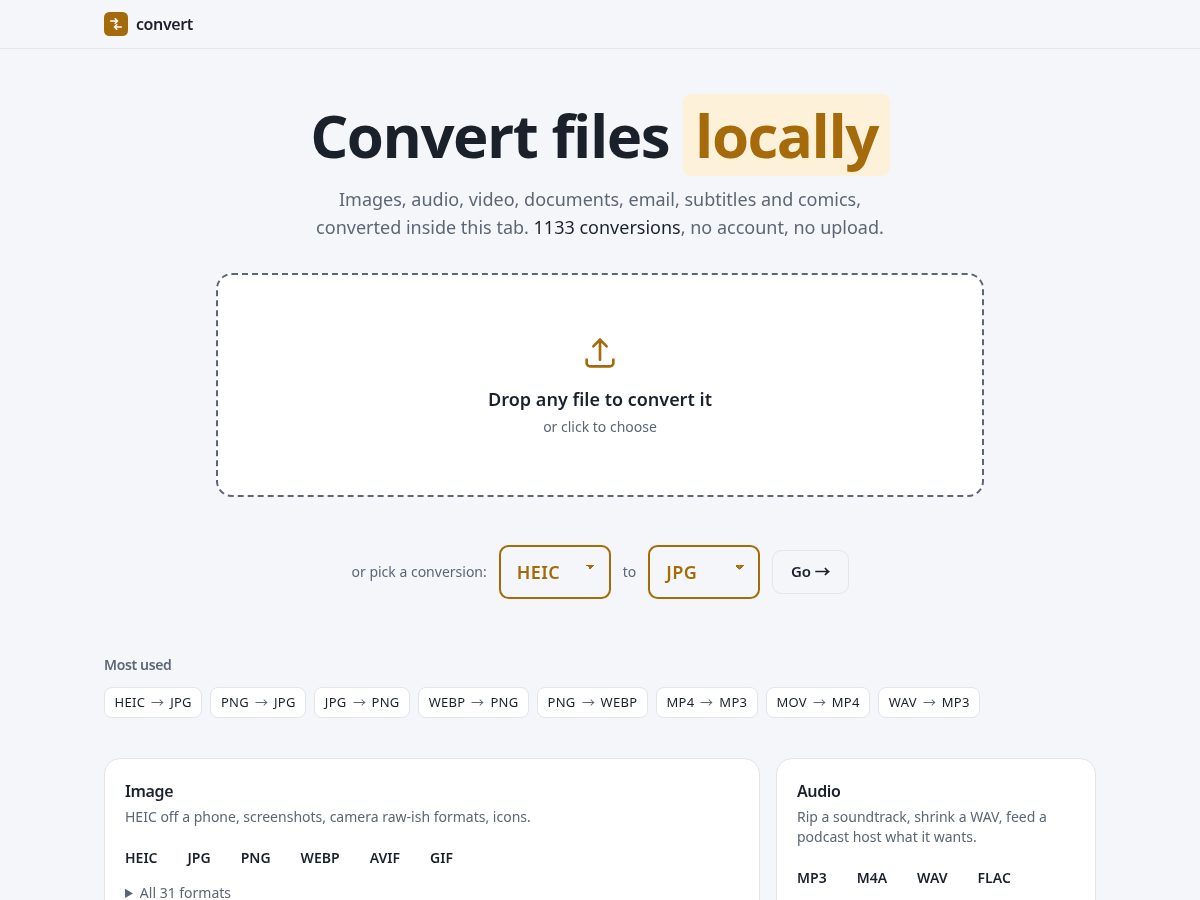Click the 'or click to choose' text
1200x900 pixels.
point(600,427)
